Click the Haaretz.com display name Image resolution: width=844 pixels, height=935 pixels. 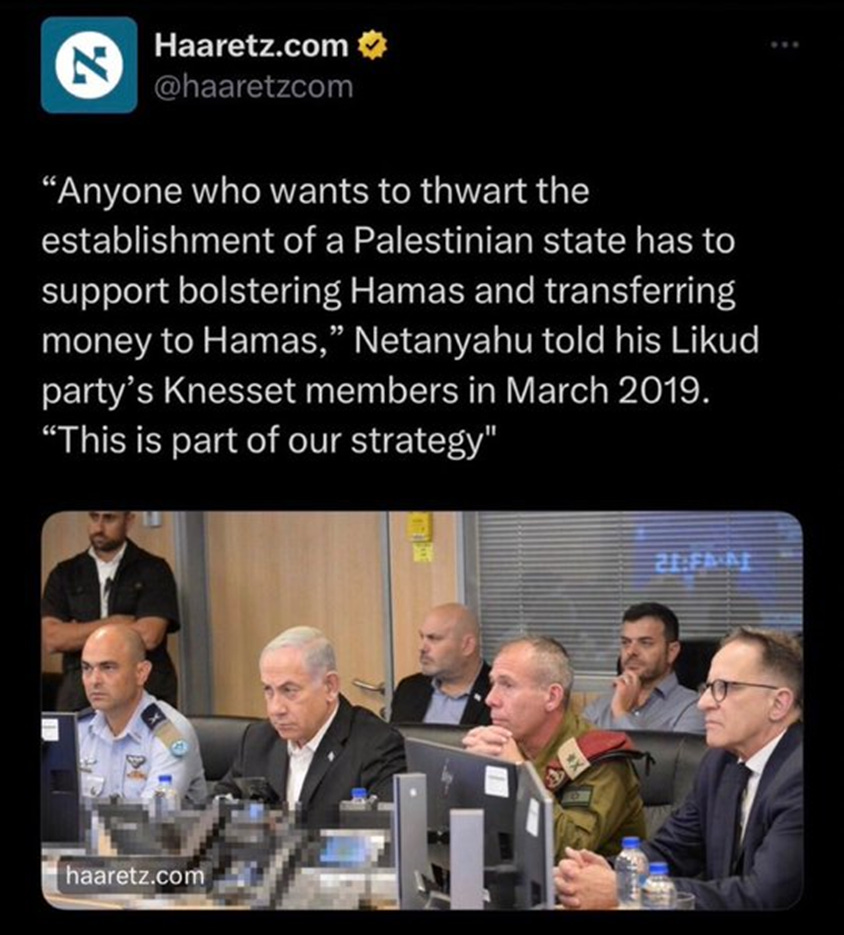tap(251, 45)
